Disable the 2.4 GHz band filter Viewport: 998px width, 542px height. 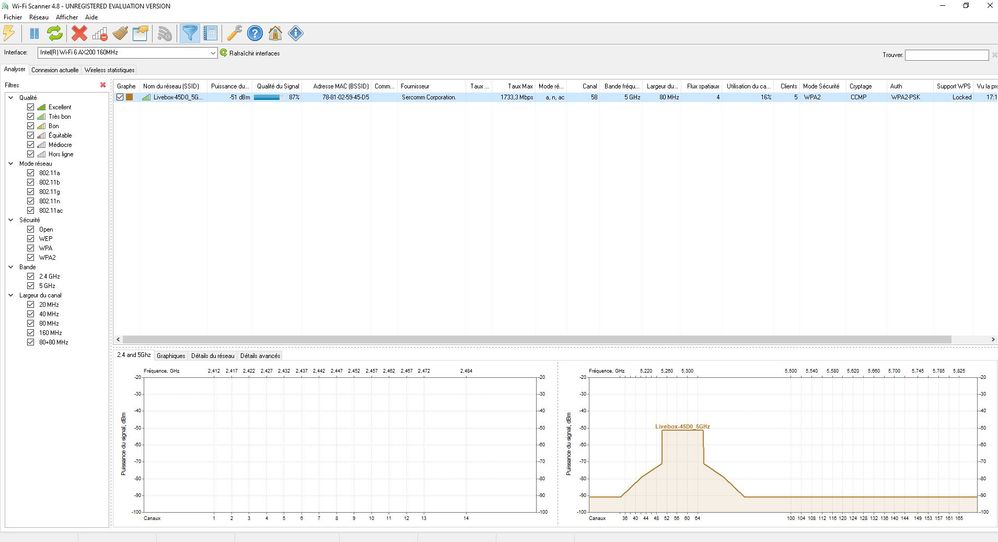(x=31, y=275)
